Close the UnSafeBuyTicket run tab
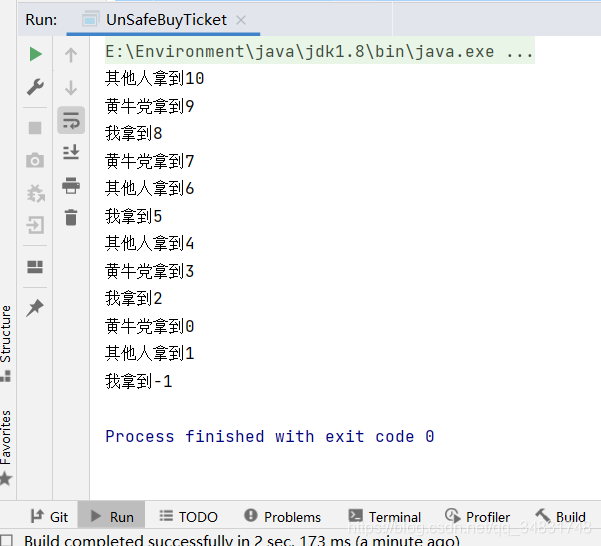601x546 pixels. pos(241,20)
